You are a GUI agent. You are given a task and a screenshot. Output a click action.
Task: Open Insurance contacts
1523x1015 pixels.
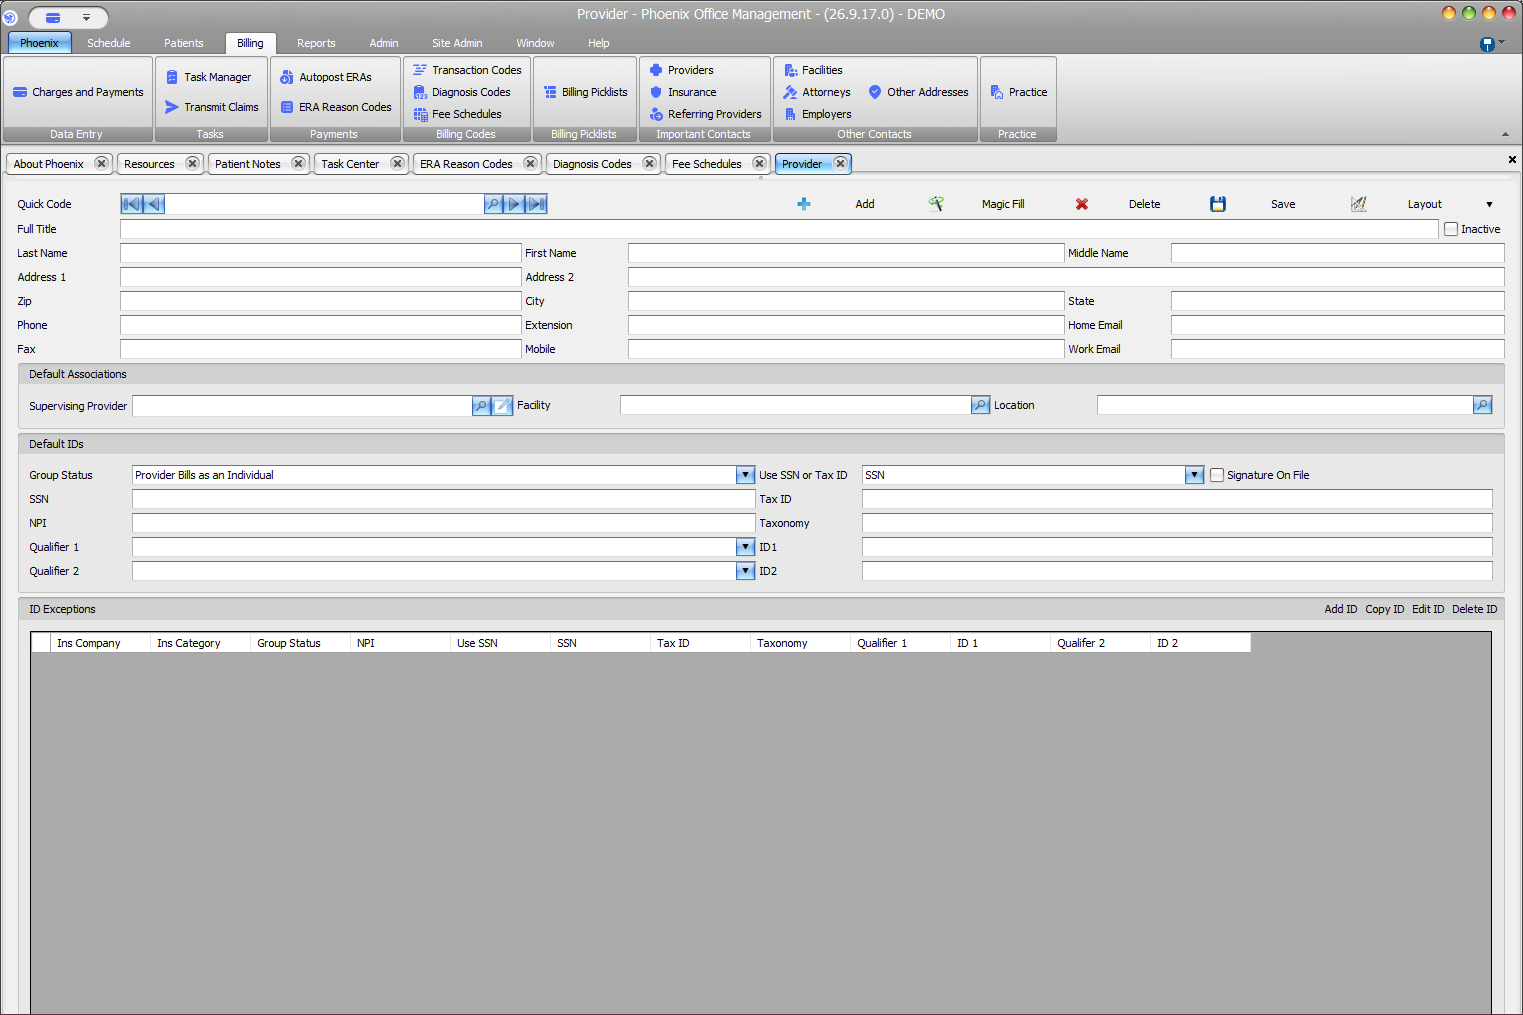[683, 92]
